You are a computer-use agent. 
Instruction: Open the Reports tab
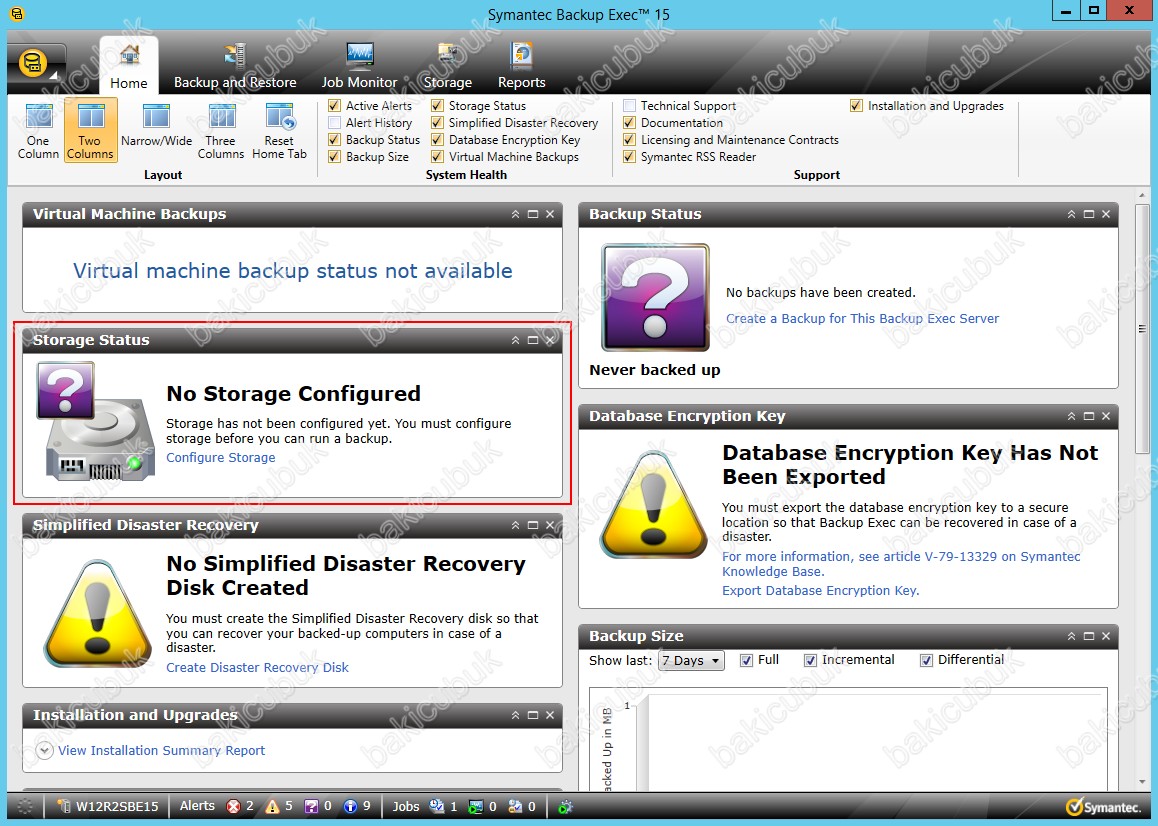point(521,65)
